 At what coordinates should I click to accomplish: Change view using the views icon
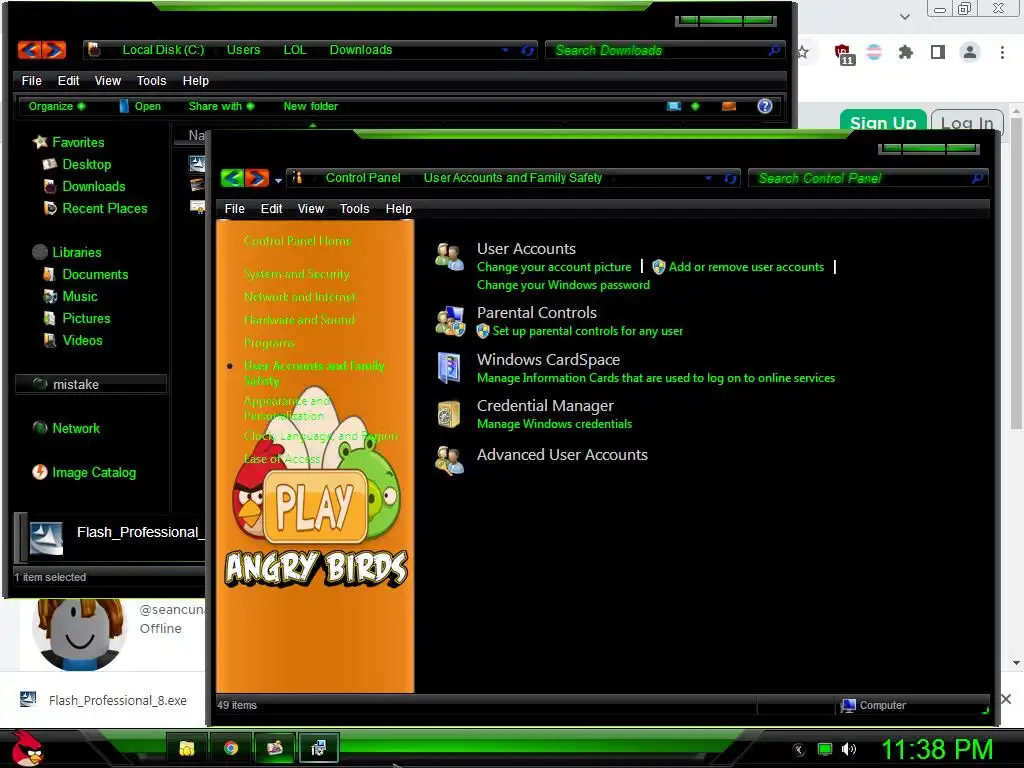pos(674,106)
